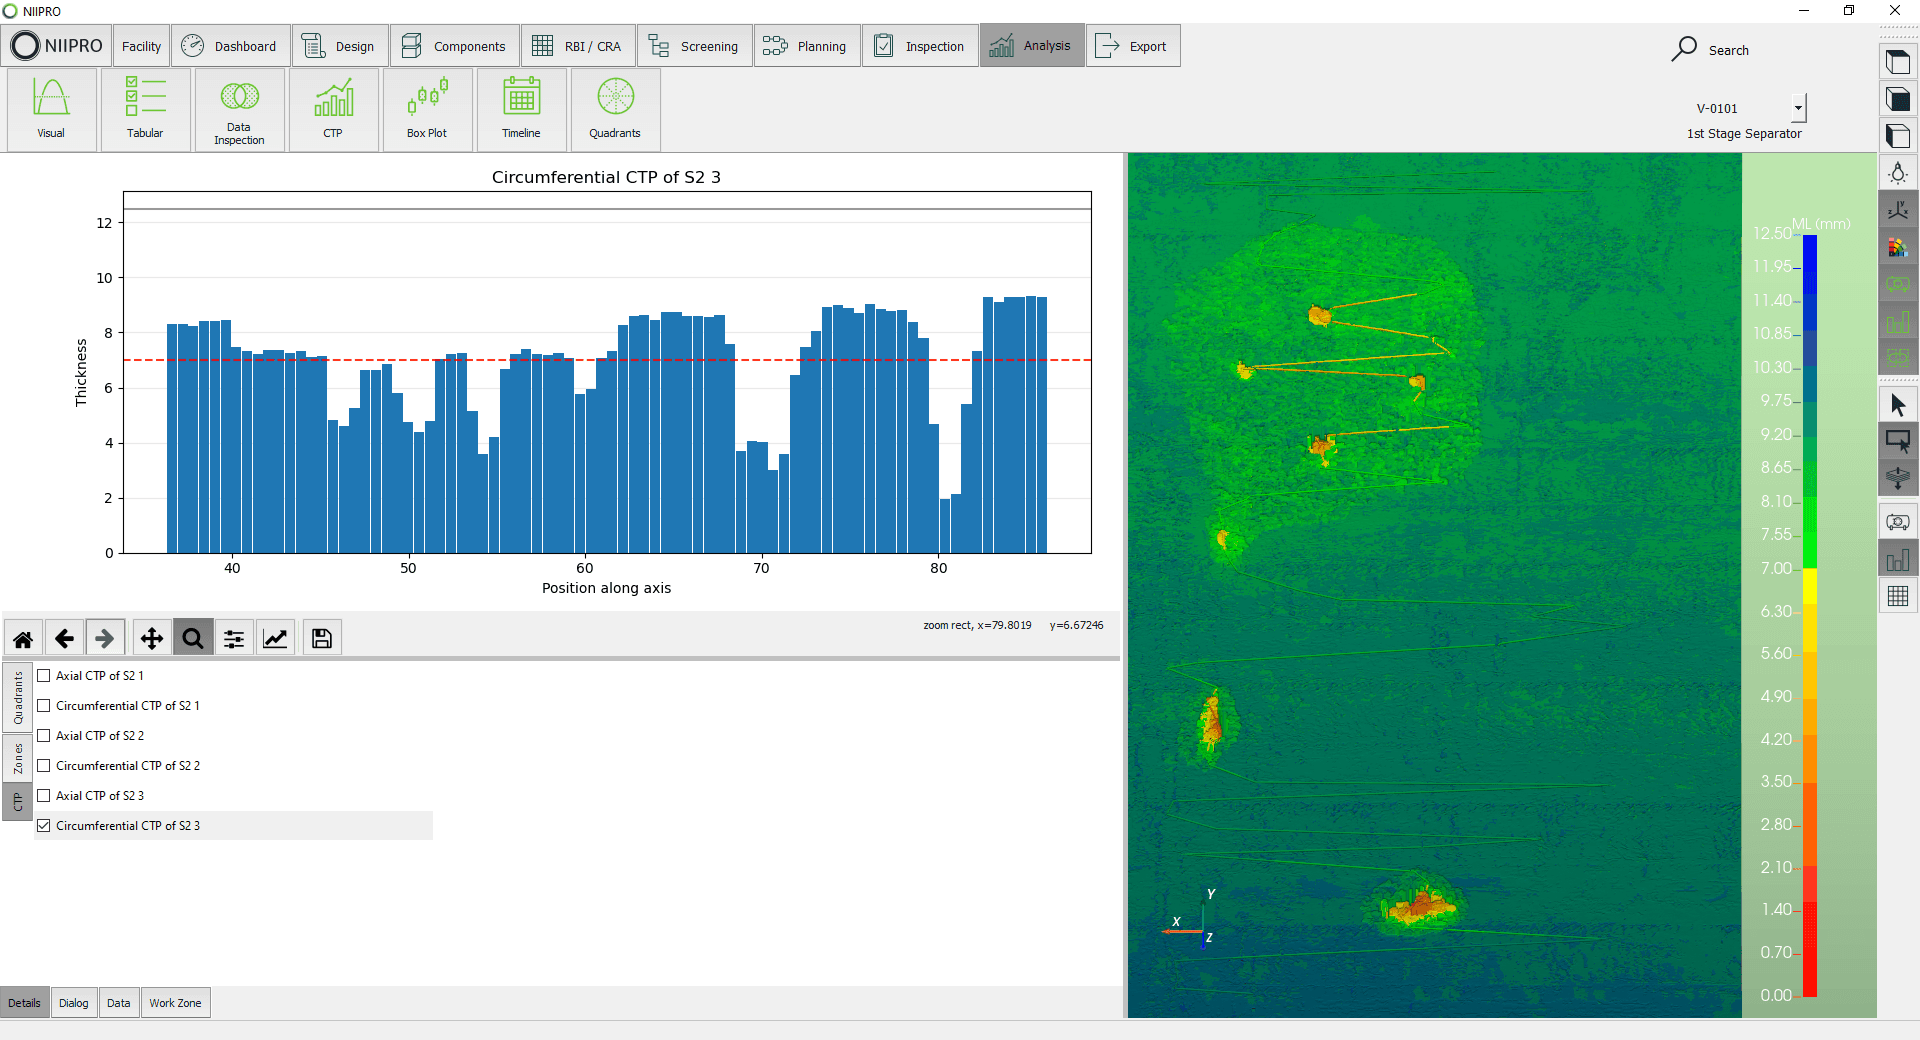The height and width of the screenshot is (1040, 1920).
Task: Show half-shaded cube view
Action: pos(1898,136)
